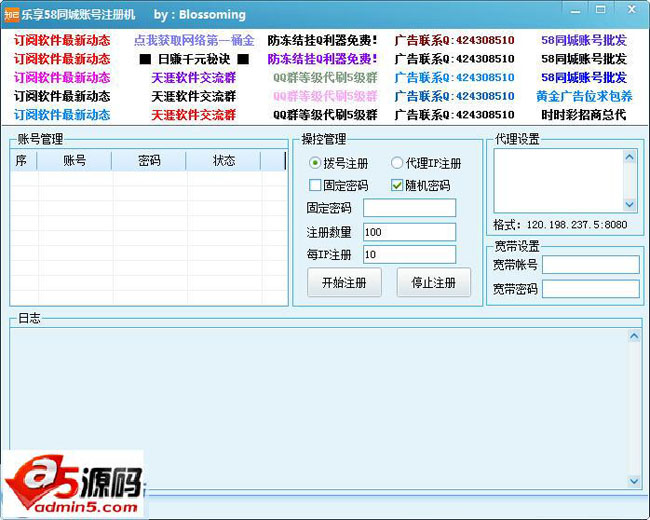Click the 开始注册 button
This screenshot has width=650, height=520.
pos(344,282)
